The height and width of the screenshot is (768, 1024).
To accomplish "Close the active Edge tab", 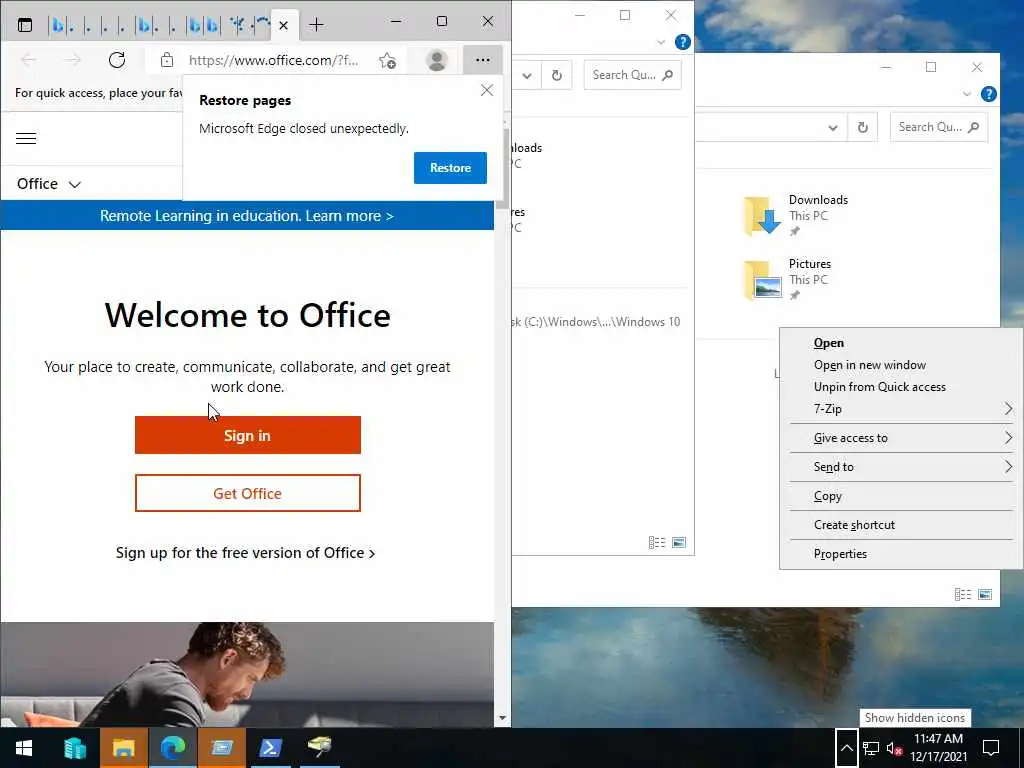I will [283, 25].
